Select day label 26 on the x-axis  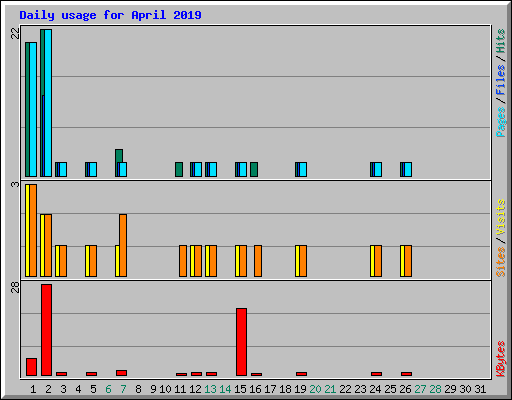[405, 389]
